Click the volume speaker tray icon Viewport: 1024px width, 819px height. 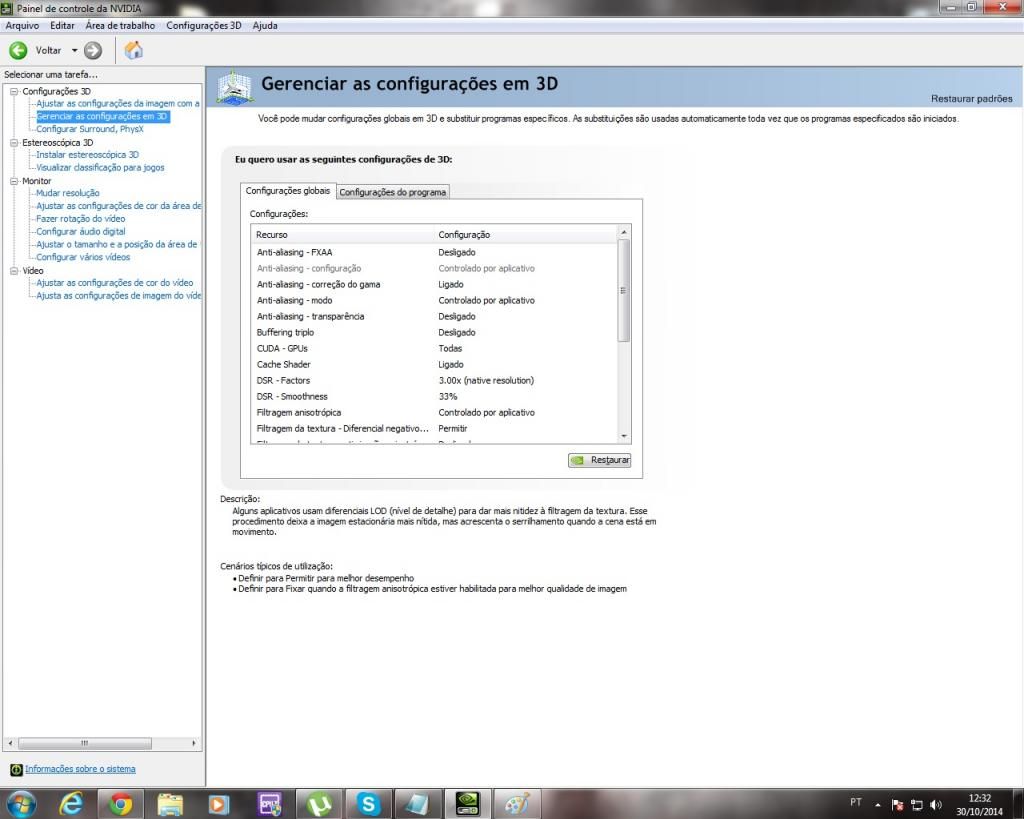(x=936, y=805)
